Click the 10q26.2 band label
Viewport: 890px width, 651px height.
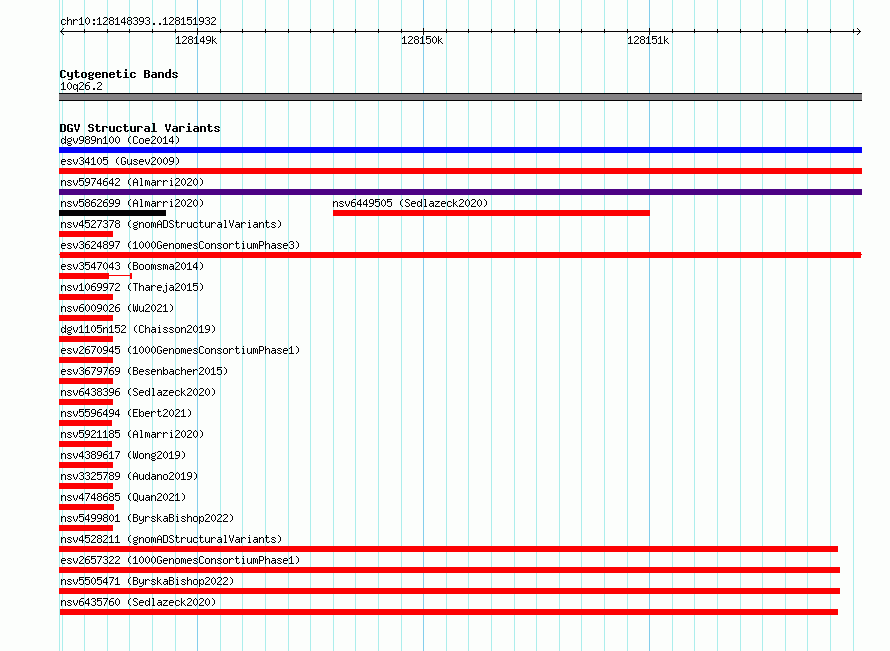[x=81, y=86]
